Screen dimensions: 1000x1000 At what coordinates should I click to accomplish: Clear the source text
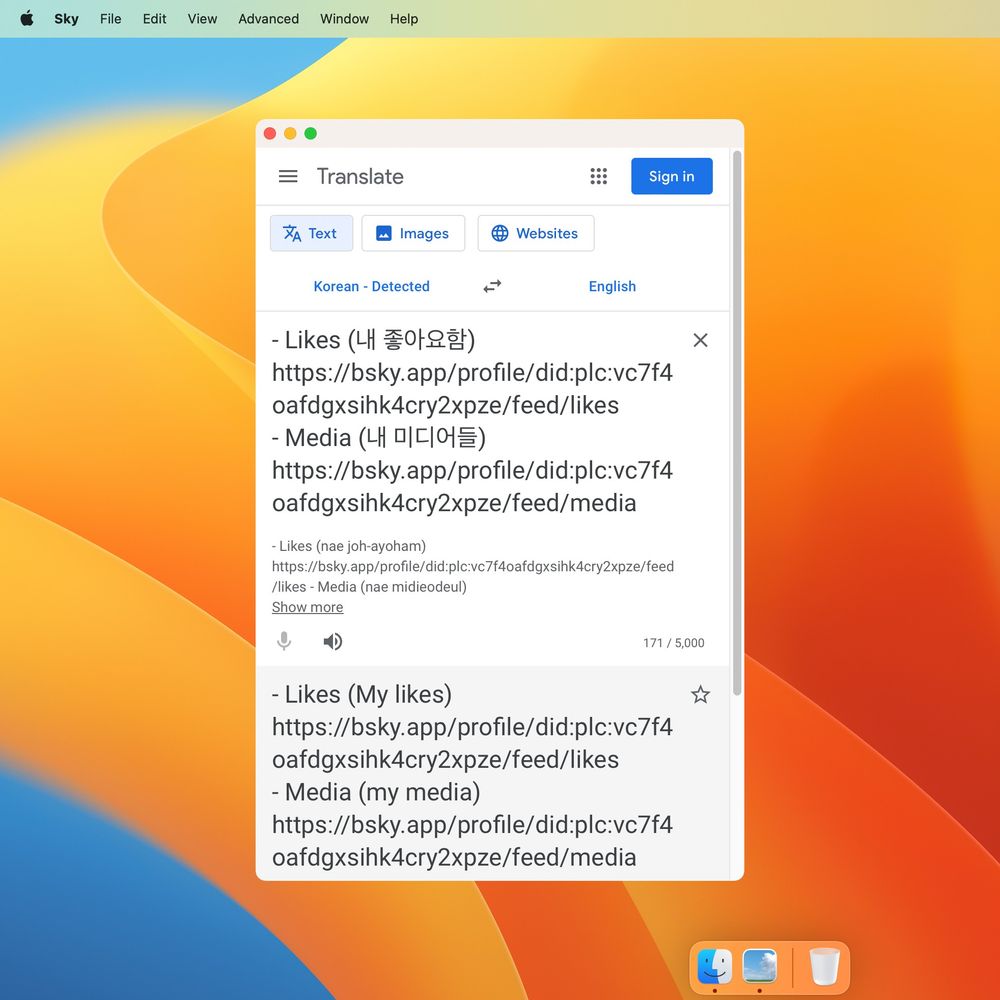pyautogui.click(x=700, y=340)
